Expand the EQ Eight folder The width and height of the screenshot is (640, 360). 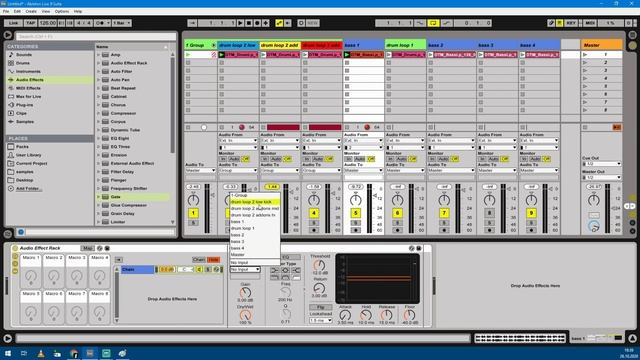98,138
